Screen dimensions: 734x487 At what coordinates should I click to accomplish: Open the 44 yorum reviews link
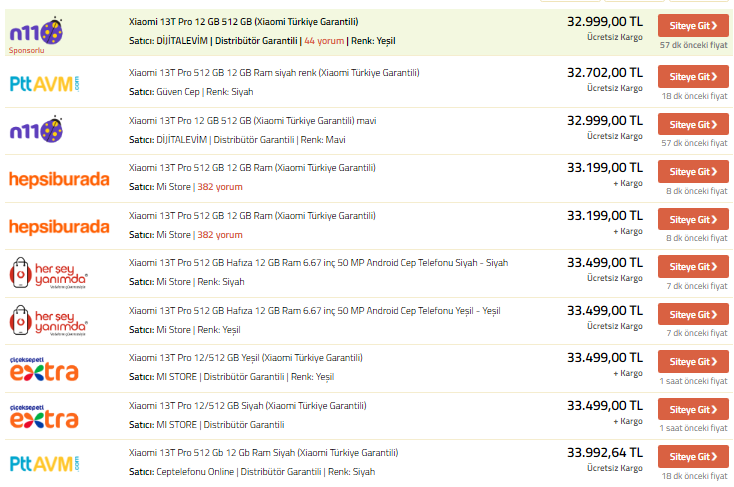[x=324, y=41]
